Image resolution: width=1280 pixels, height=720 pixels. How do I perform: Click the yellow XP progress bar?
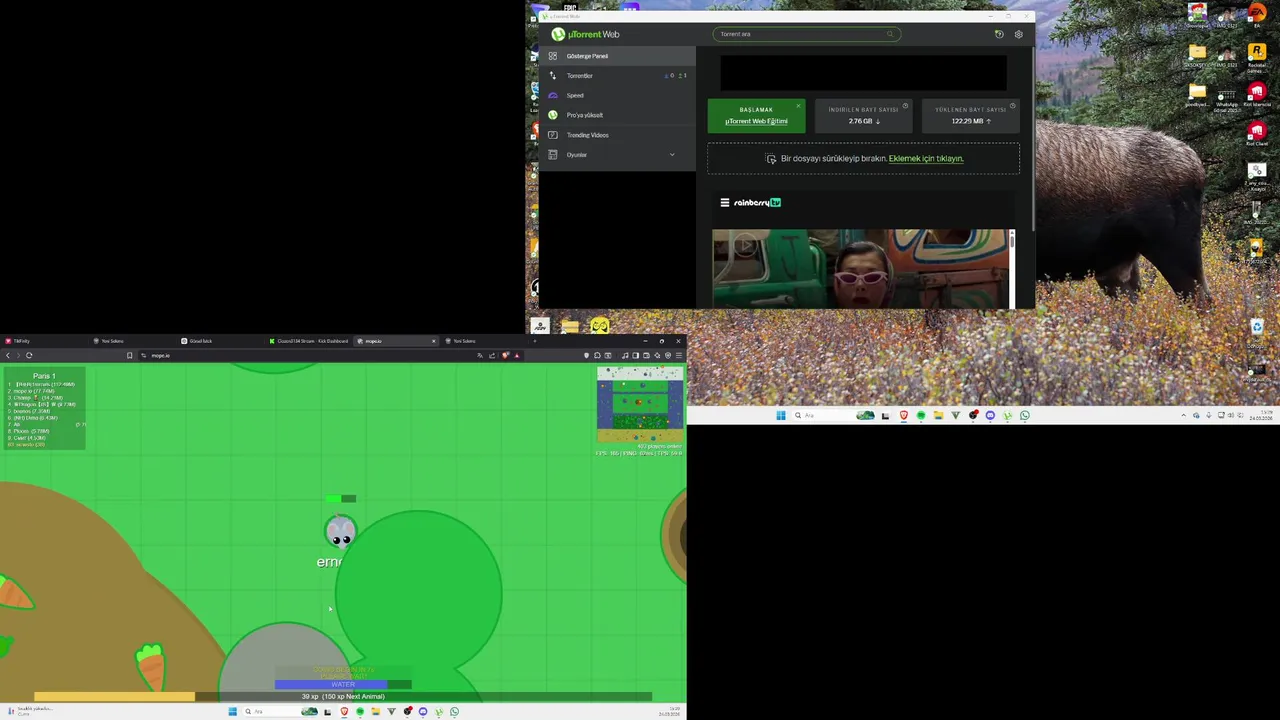pyautogui.click(x=343, y=697)
